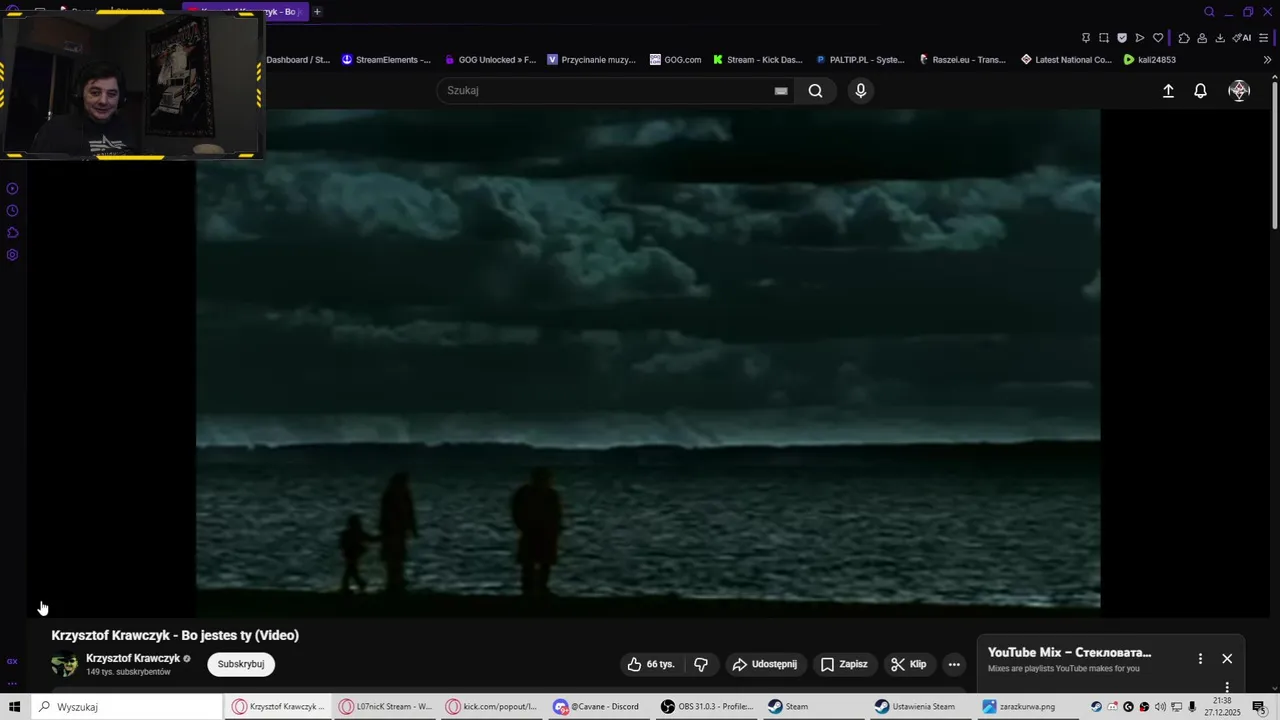Start voice search with the microphone icon
This screenshot has height=720, width=1280.
coord(861,91)
